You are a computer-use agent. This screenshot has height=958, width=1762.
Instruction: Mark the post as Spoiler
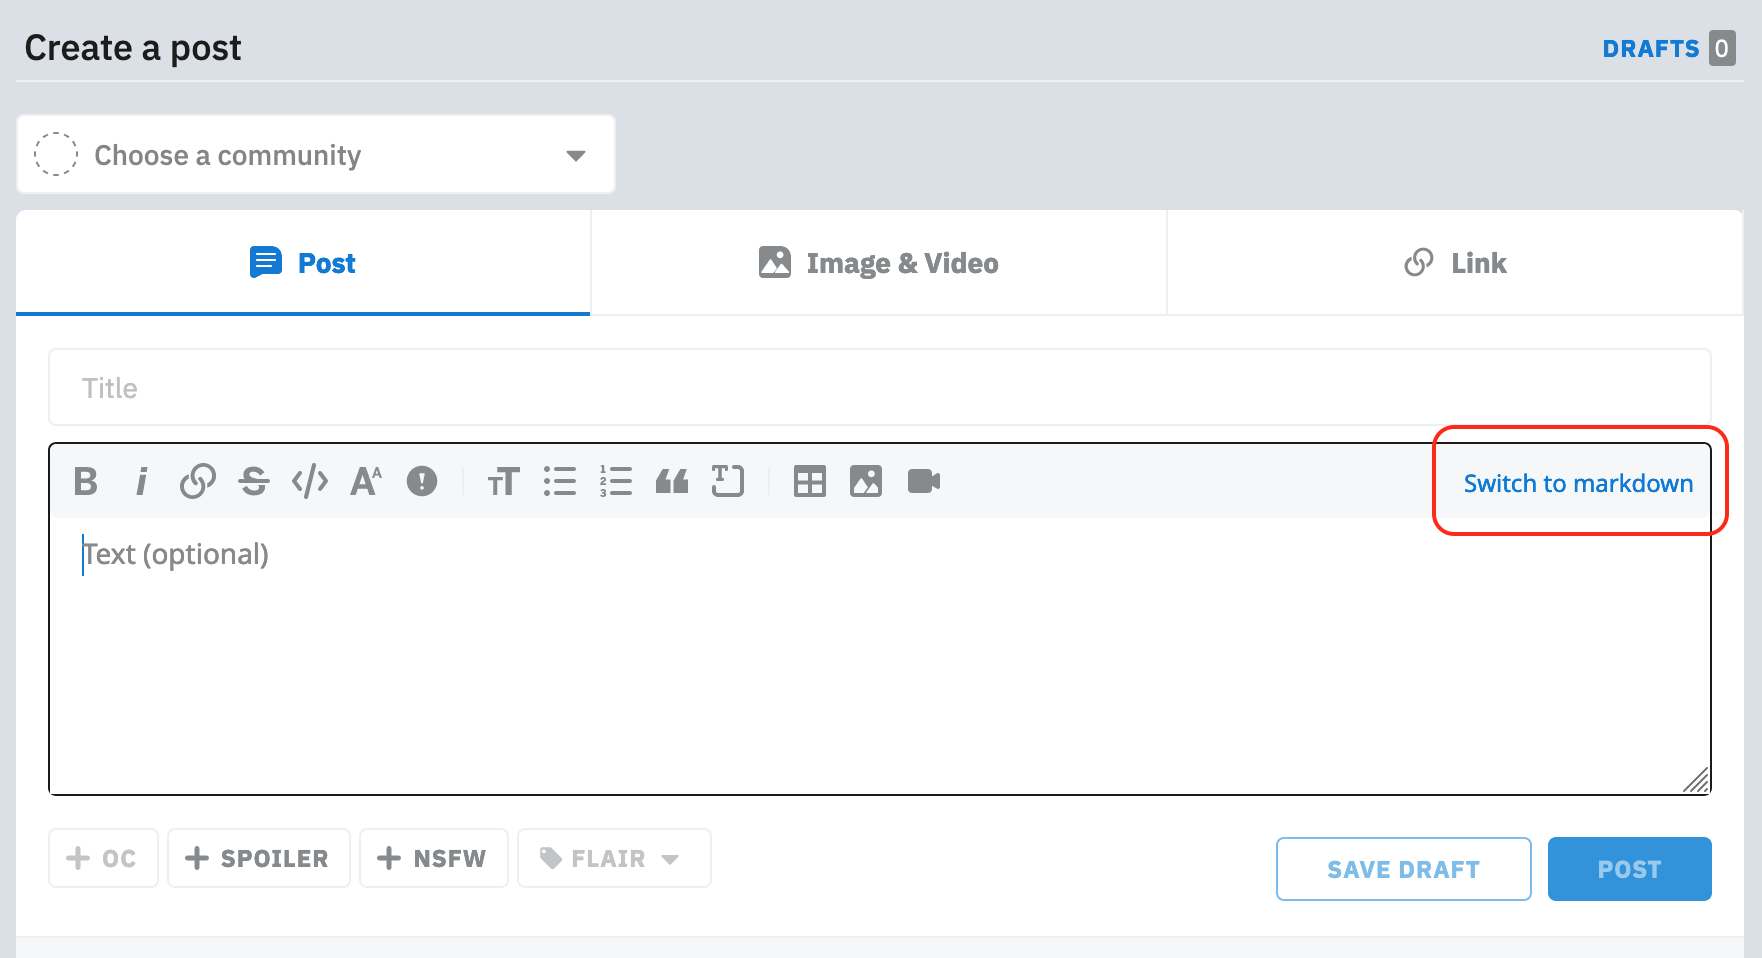coord(258,858)
